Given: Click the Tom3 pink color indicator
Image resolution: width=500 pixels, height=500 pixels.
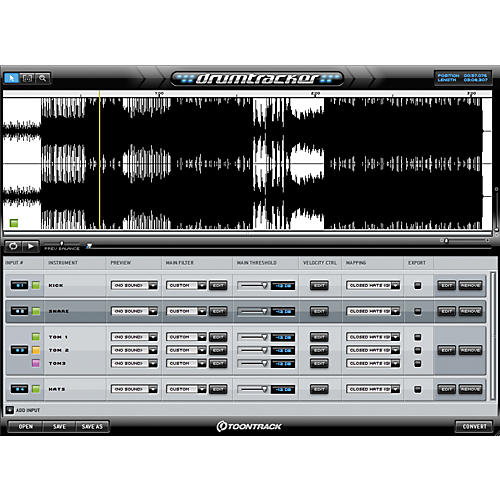Looking at the screenshot, I should [36, 363].
